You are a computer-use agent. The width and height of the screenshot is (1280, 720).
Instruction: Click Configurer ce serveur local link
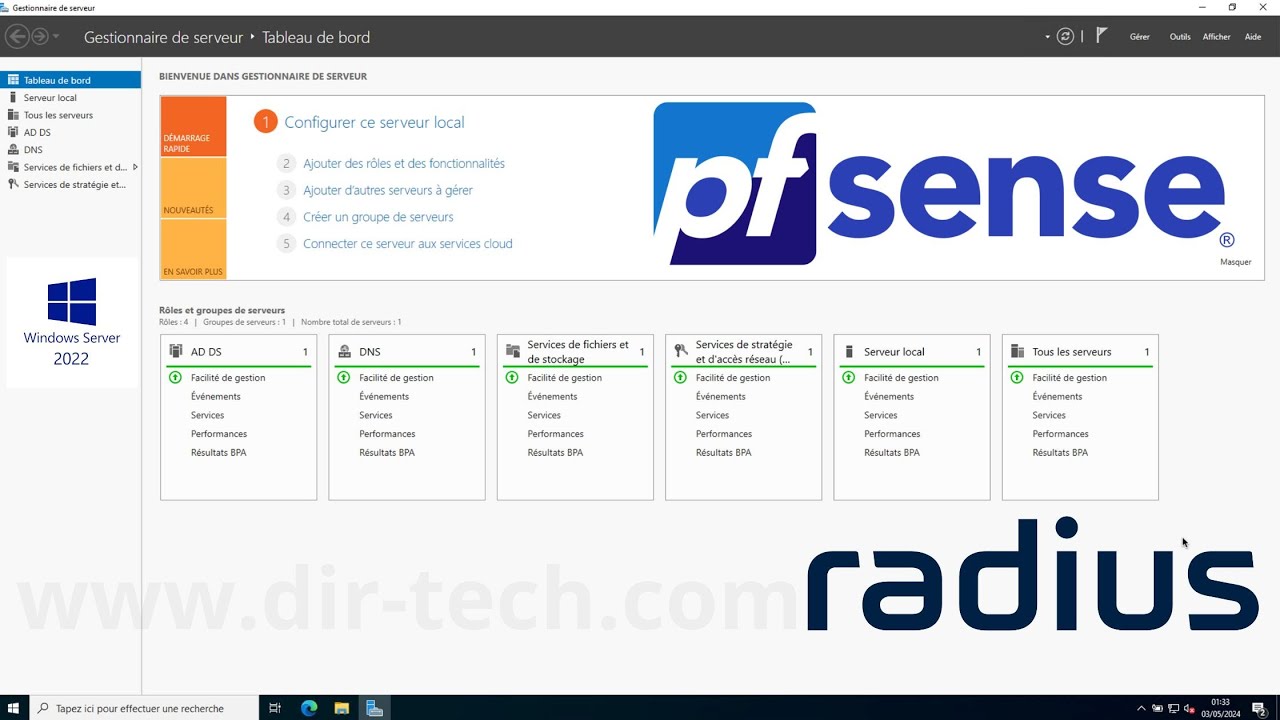pyautogui.click(x=374, y=122)
